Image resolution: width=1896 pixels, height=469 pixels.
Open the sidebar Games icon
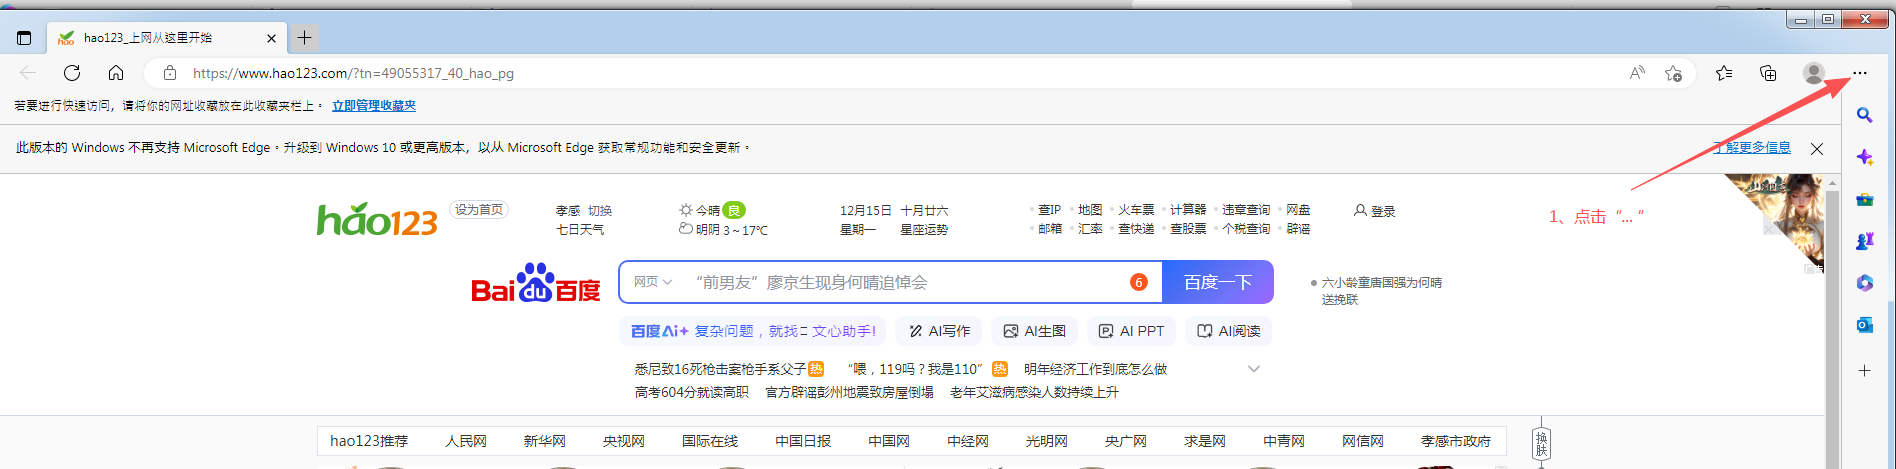[x=1864, y=241]
